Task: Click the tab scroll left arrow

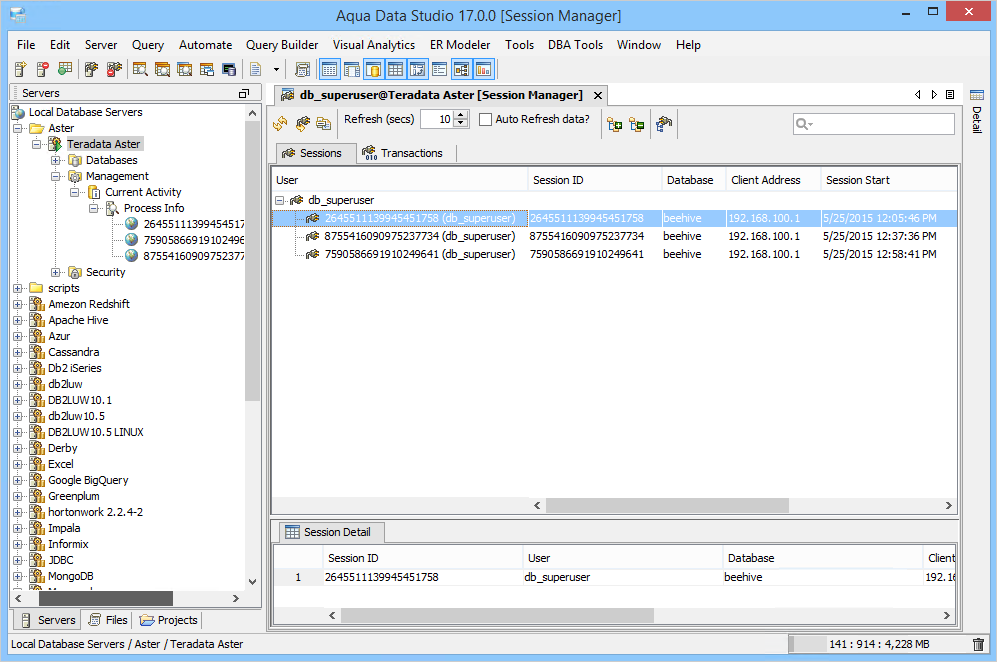Action: click(x=918, y=95)
